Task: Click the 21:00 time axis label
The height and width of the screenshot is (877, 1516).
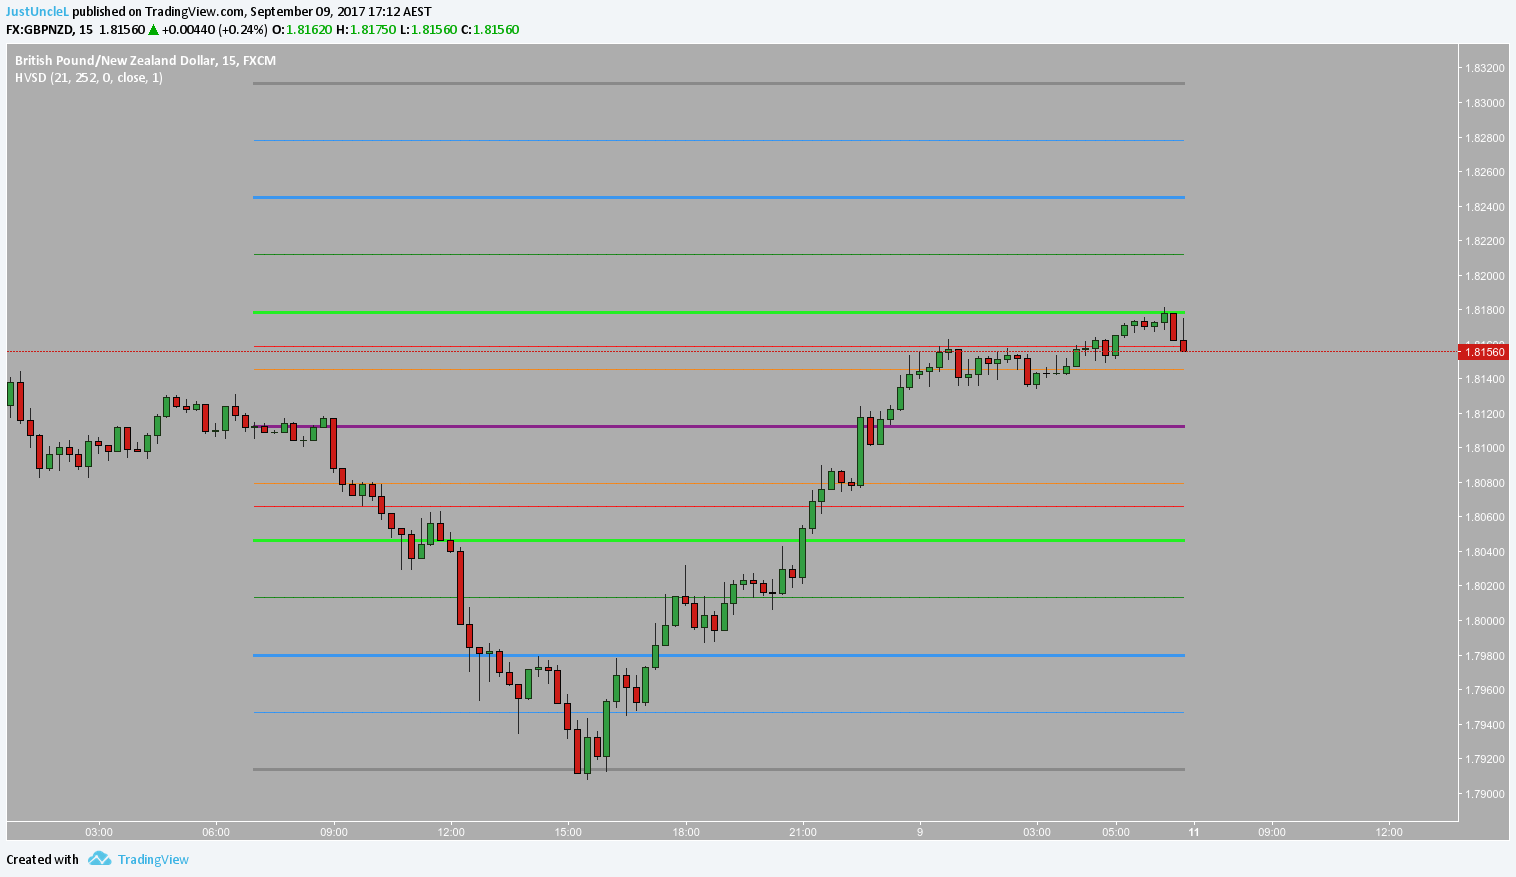Action: [x=803, y=832]
